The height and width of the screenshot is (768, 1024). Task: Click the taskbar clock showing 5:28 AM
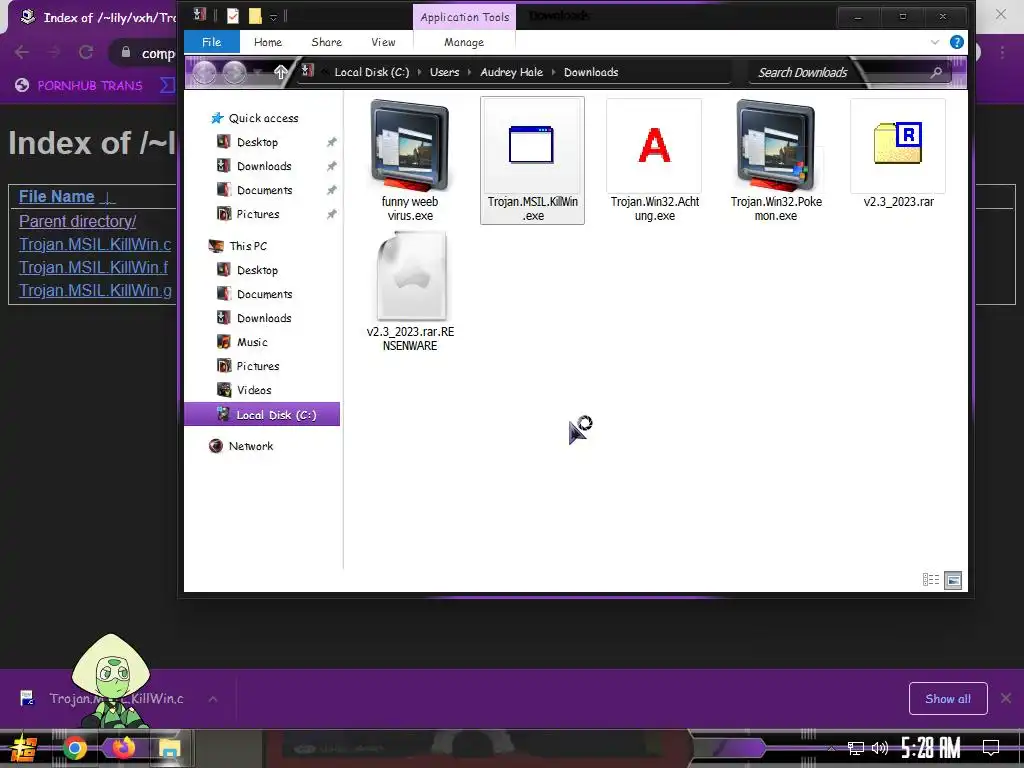click(x=931, y=748)
